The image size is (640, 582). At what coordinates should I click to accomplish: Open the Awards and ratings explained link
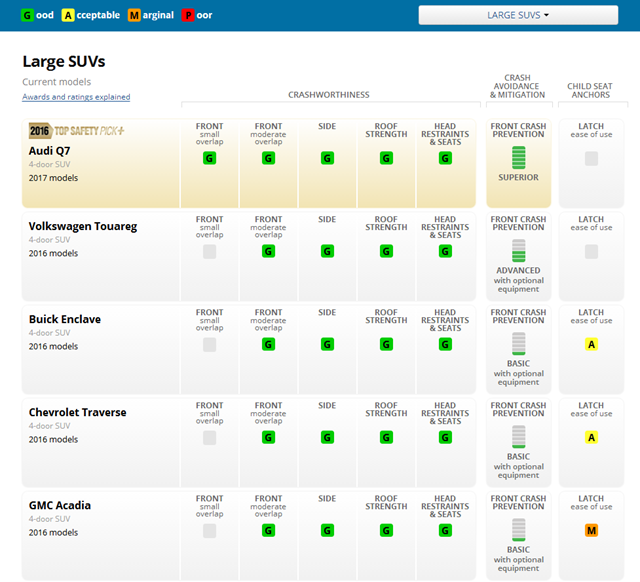[x=76, y=97]
